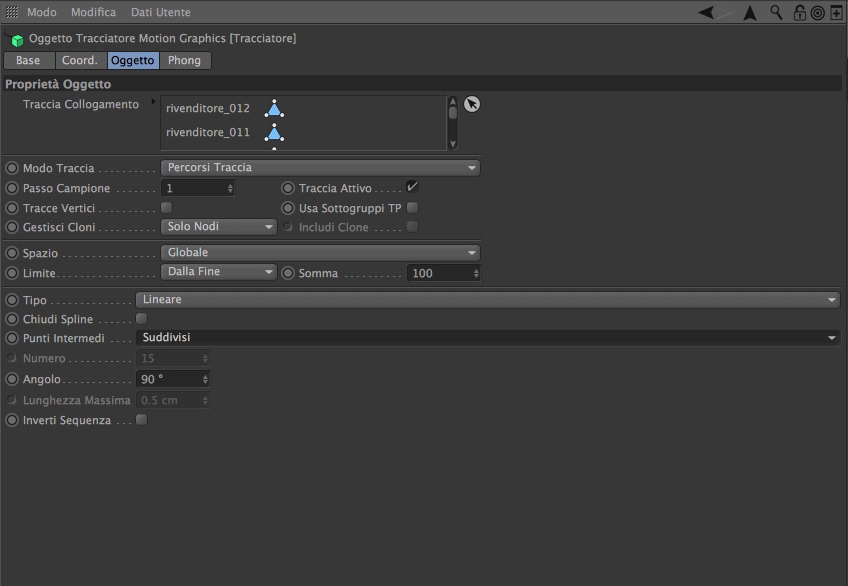Enable the Chiudi Spline checkbox
Screen dimensions: 848x586
142,318
